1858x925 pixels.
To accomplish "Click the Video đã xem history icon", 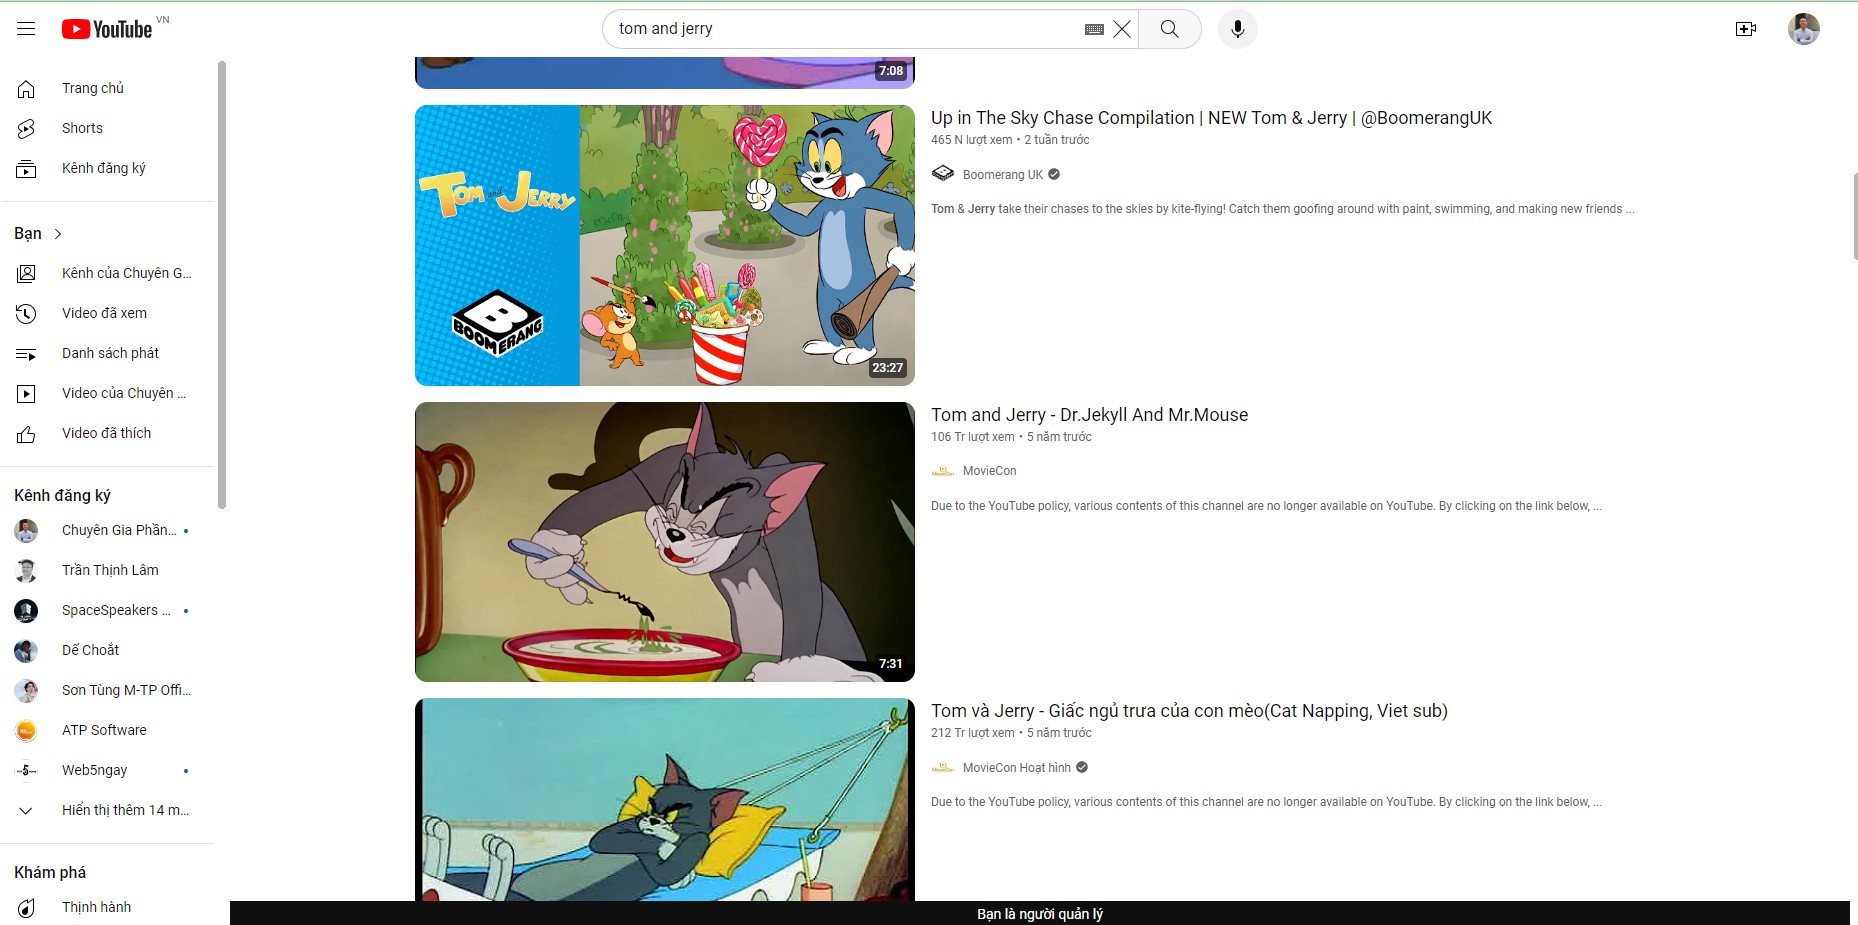I will click(26, 314).
